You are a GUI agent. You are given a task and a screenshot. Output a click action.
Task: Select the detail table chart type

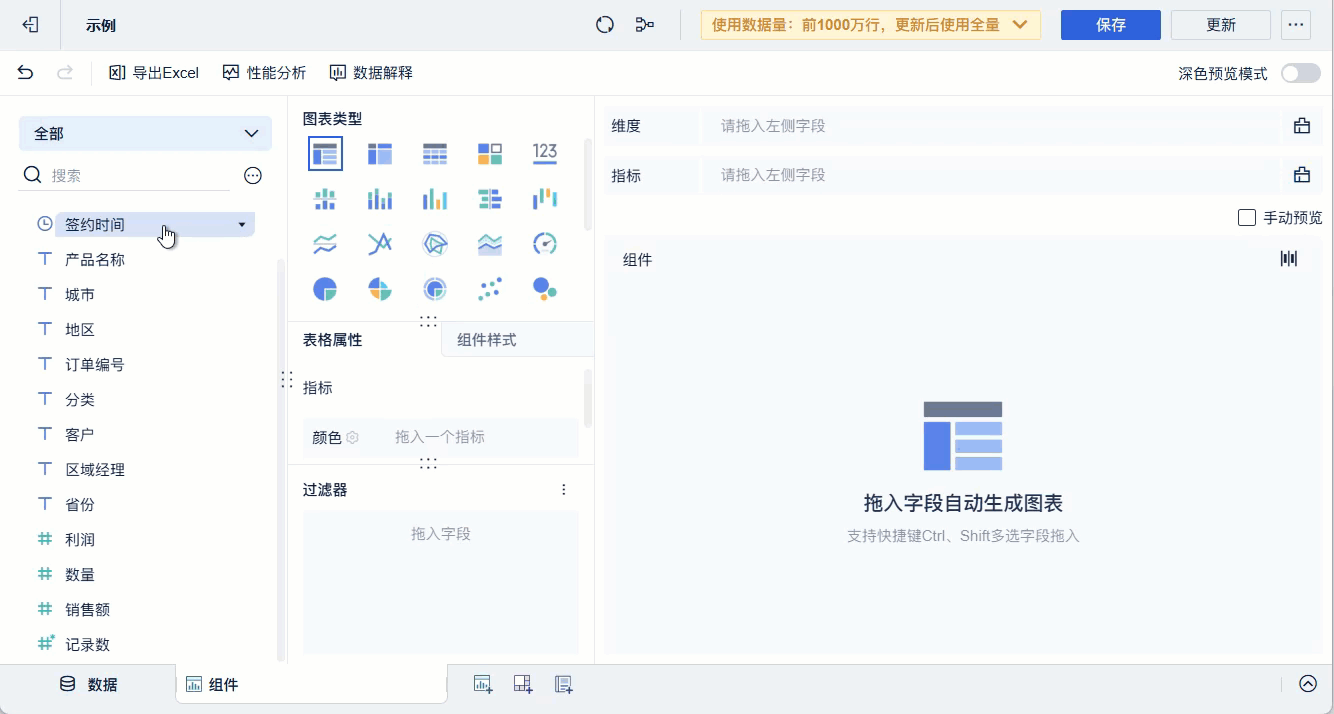point(435,153)
